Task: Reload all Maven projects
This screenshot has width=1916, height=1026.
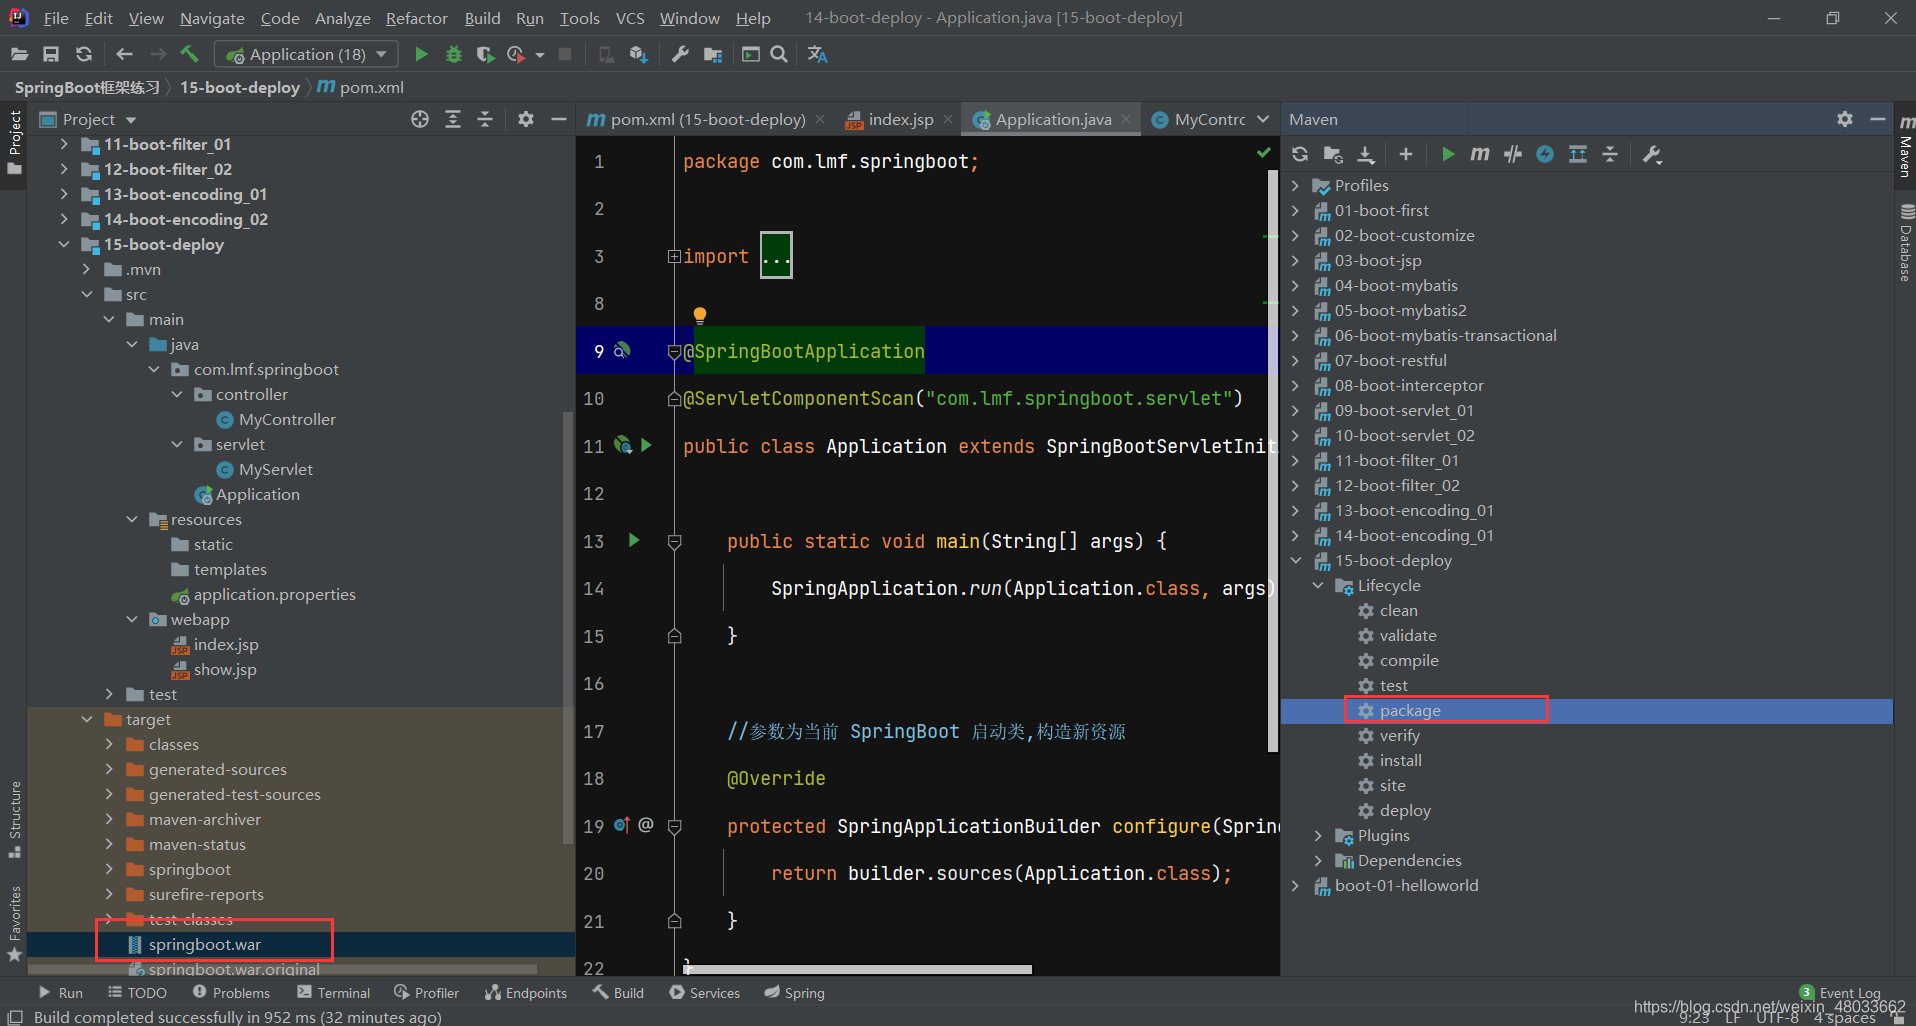Action: (x=1300, y=154)
